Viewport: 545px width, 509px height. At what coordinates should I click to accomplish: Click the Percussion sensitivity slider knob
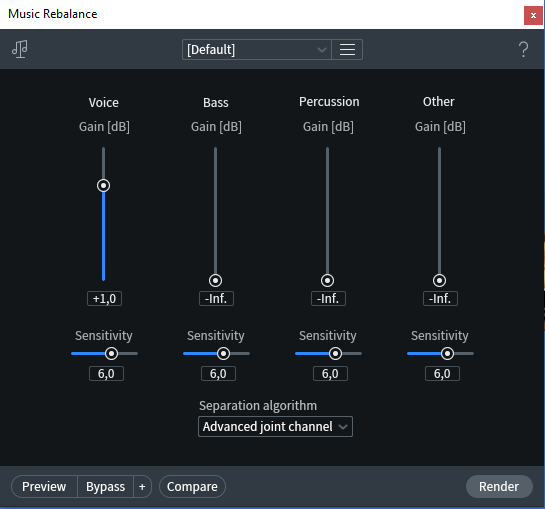point(335,354)
